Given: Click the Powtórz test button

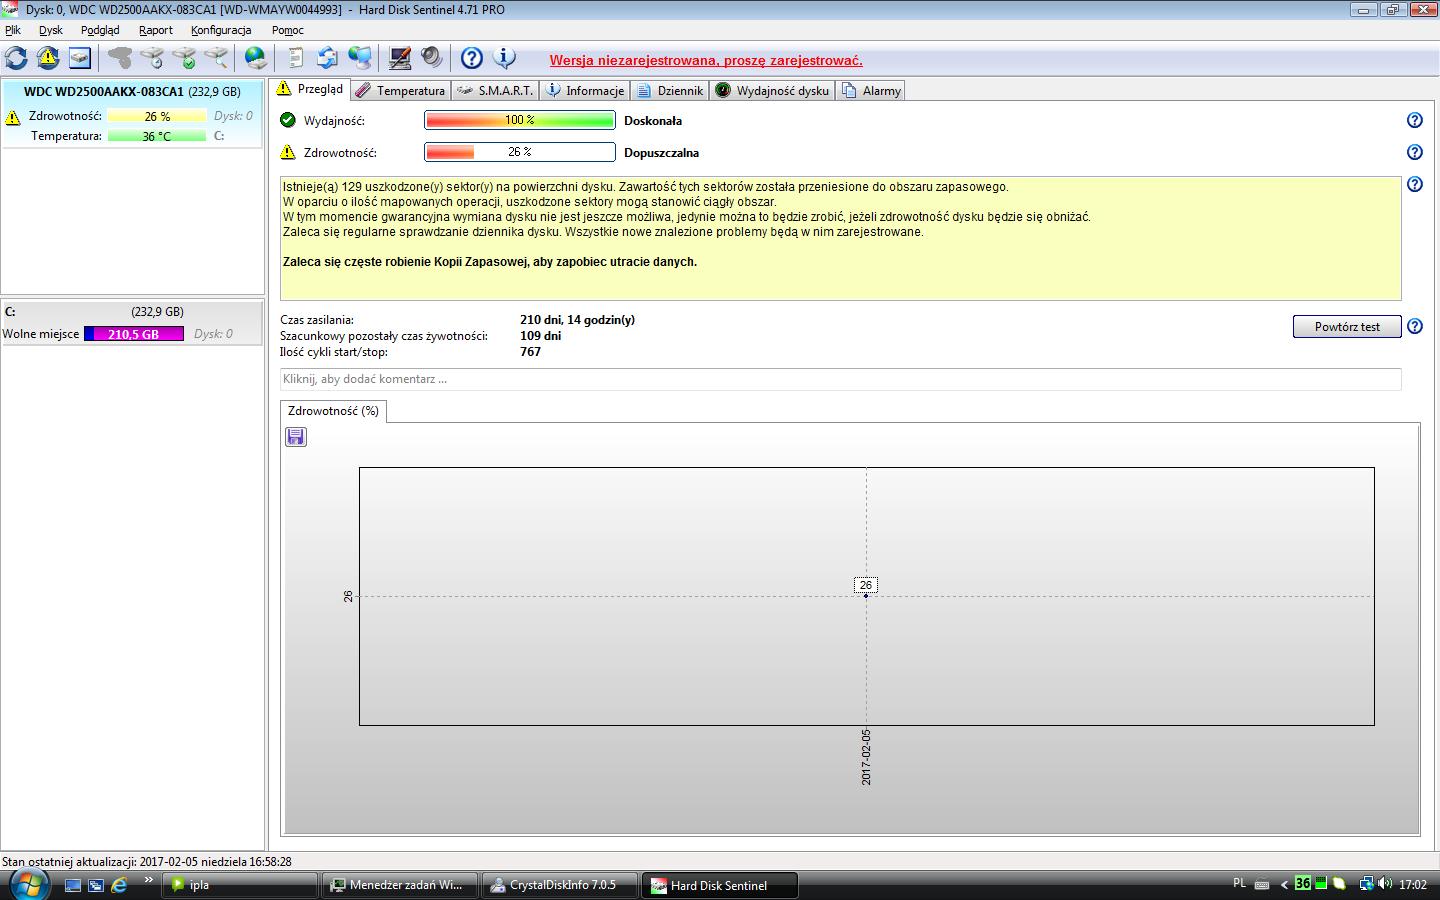Looking at the screenshot, I should 1347,327.
